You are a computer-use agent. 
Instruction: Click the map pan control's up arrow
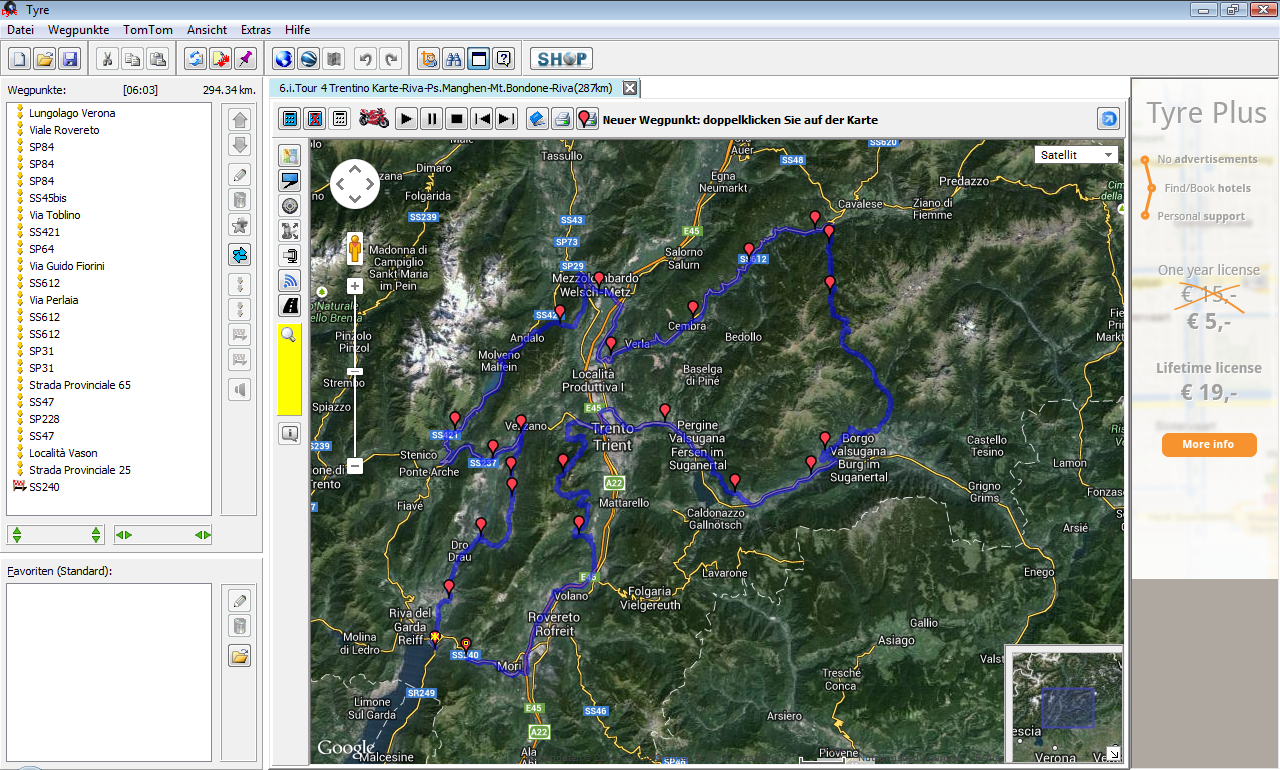point(355,170)
